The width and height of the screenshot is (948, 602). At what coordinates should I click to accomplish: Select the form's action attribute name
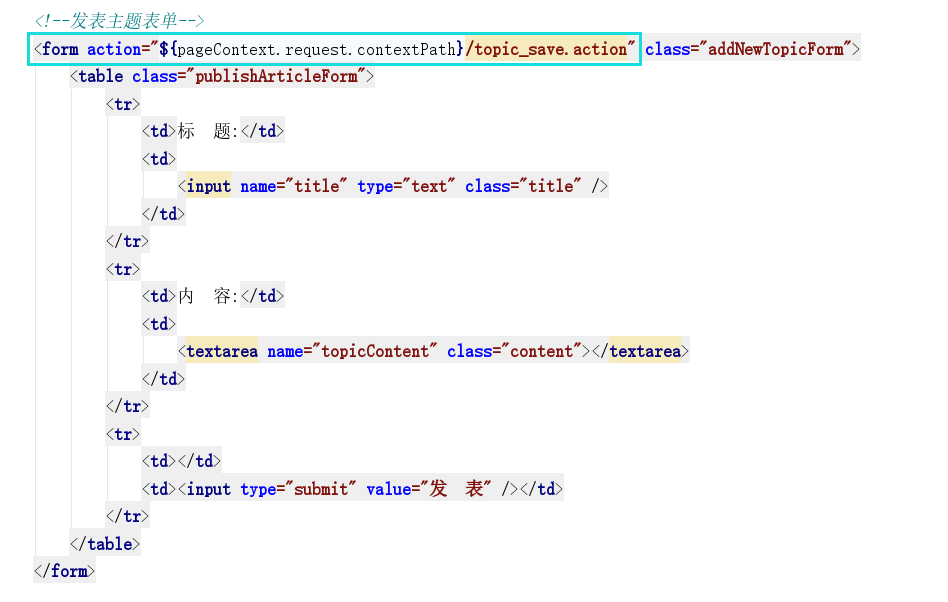pyautogui.click(x=114, y=49)
